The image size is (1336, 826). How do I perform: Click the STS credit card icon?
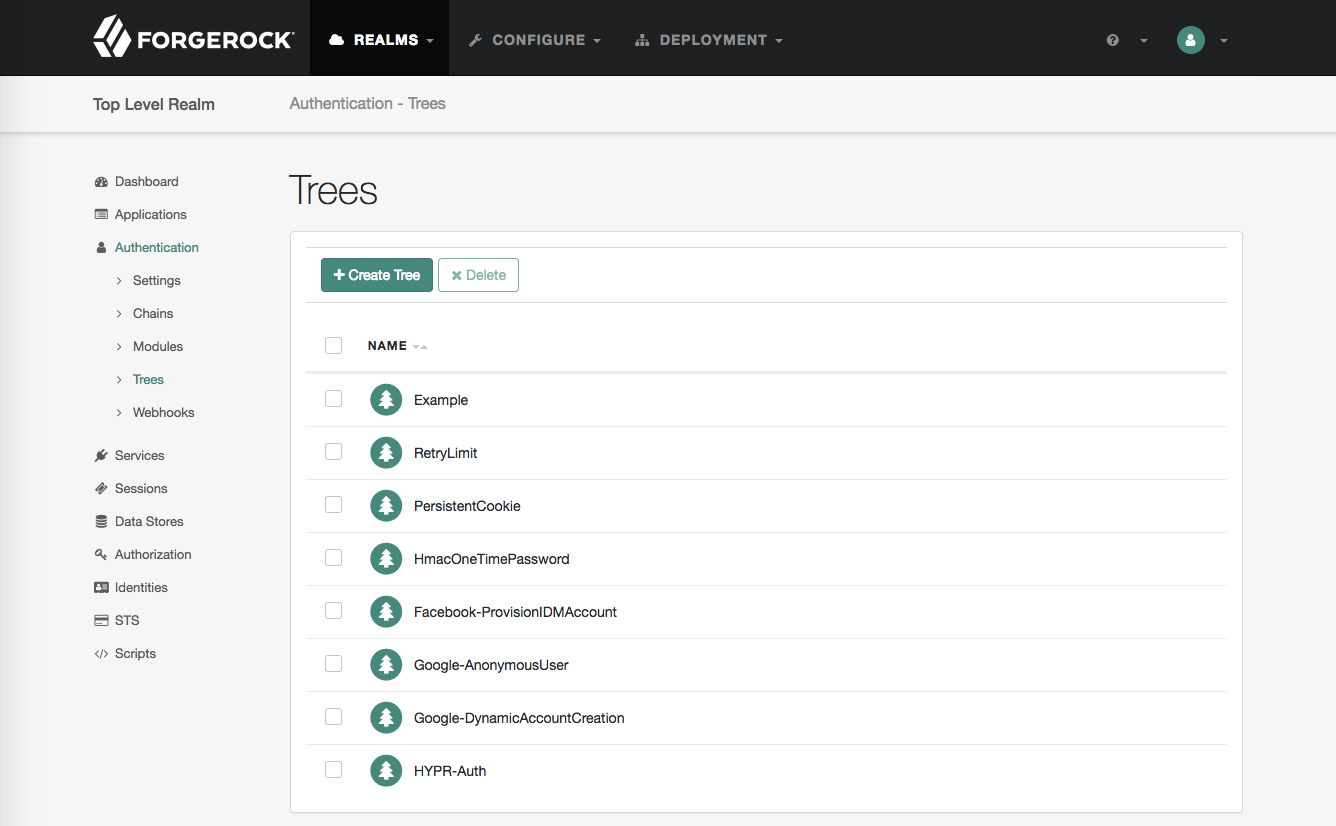pyautogui.click(x=101, y=621)
